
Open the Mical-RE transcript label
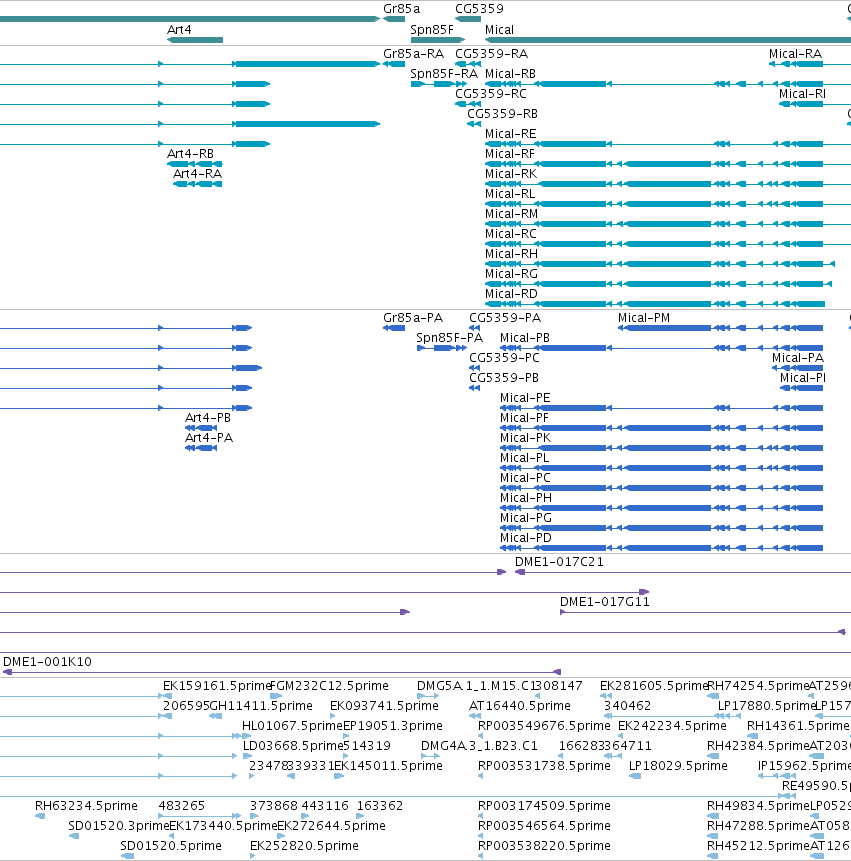(511, 134)
